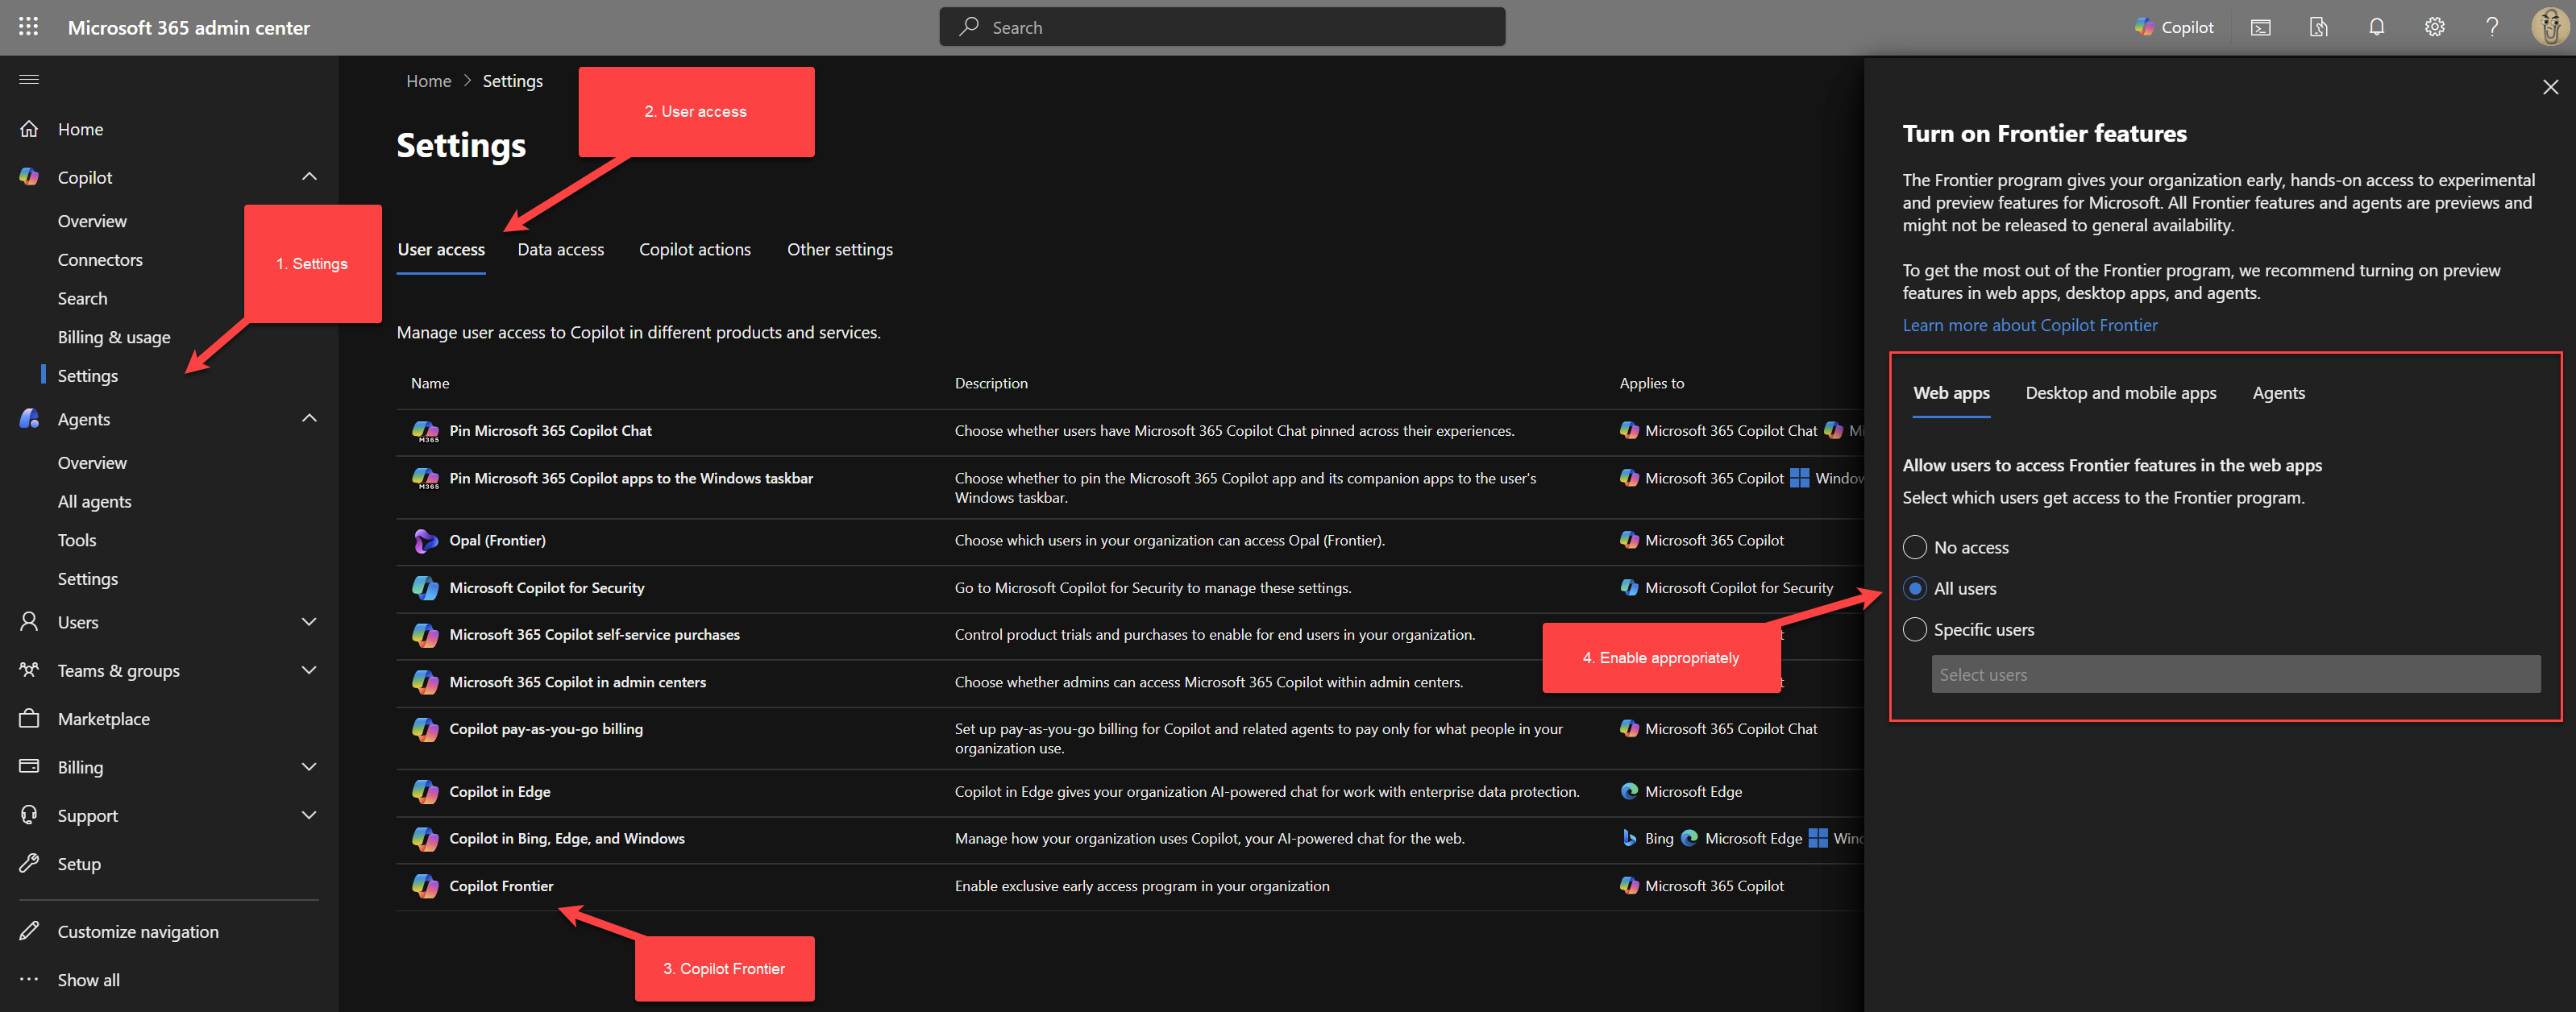Viewport: 2576px width, 1012px height.
Task: Expand the Billing section in sidebar
Action: coord(309,766)
